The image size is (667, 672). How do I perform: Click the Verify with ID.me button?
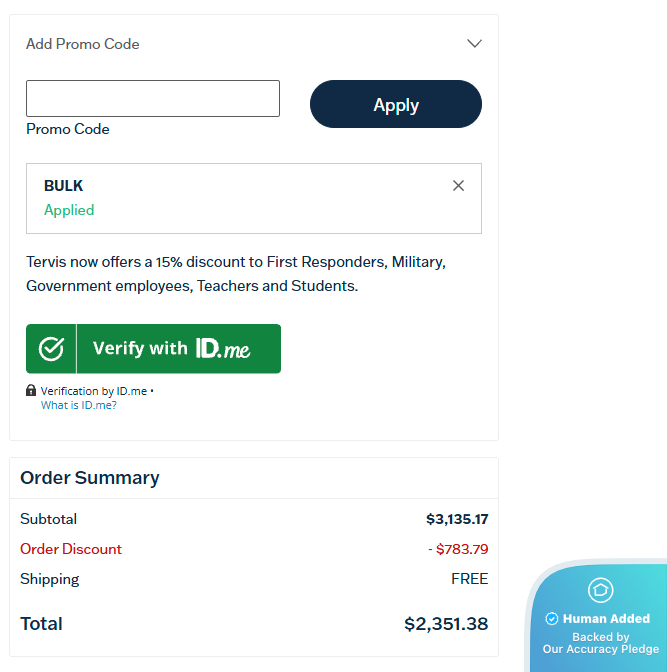click(x=153, y=349)
